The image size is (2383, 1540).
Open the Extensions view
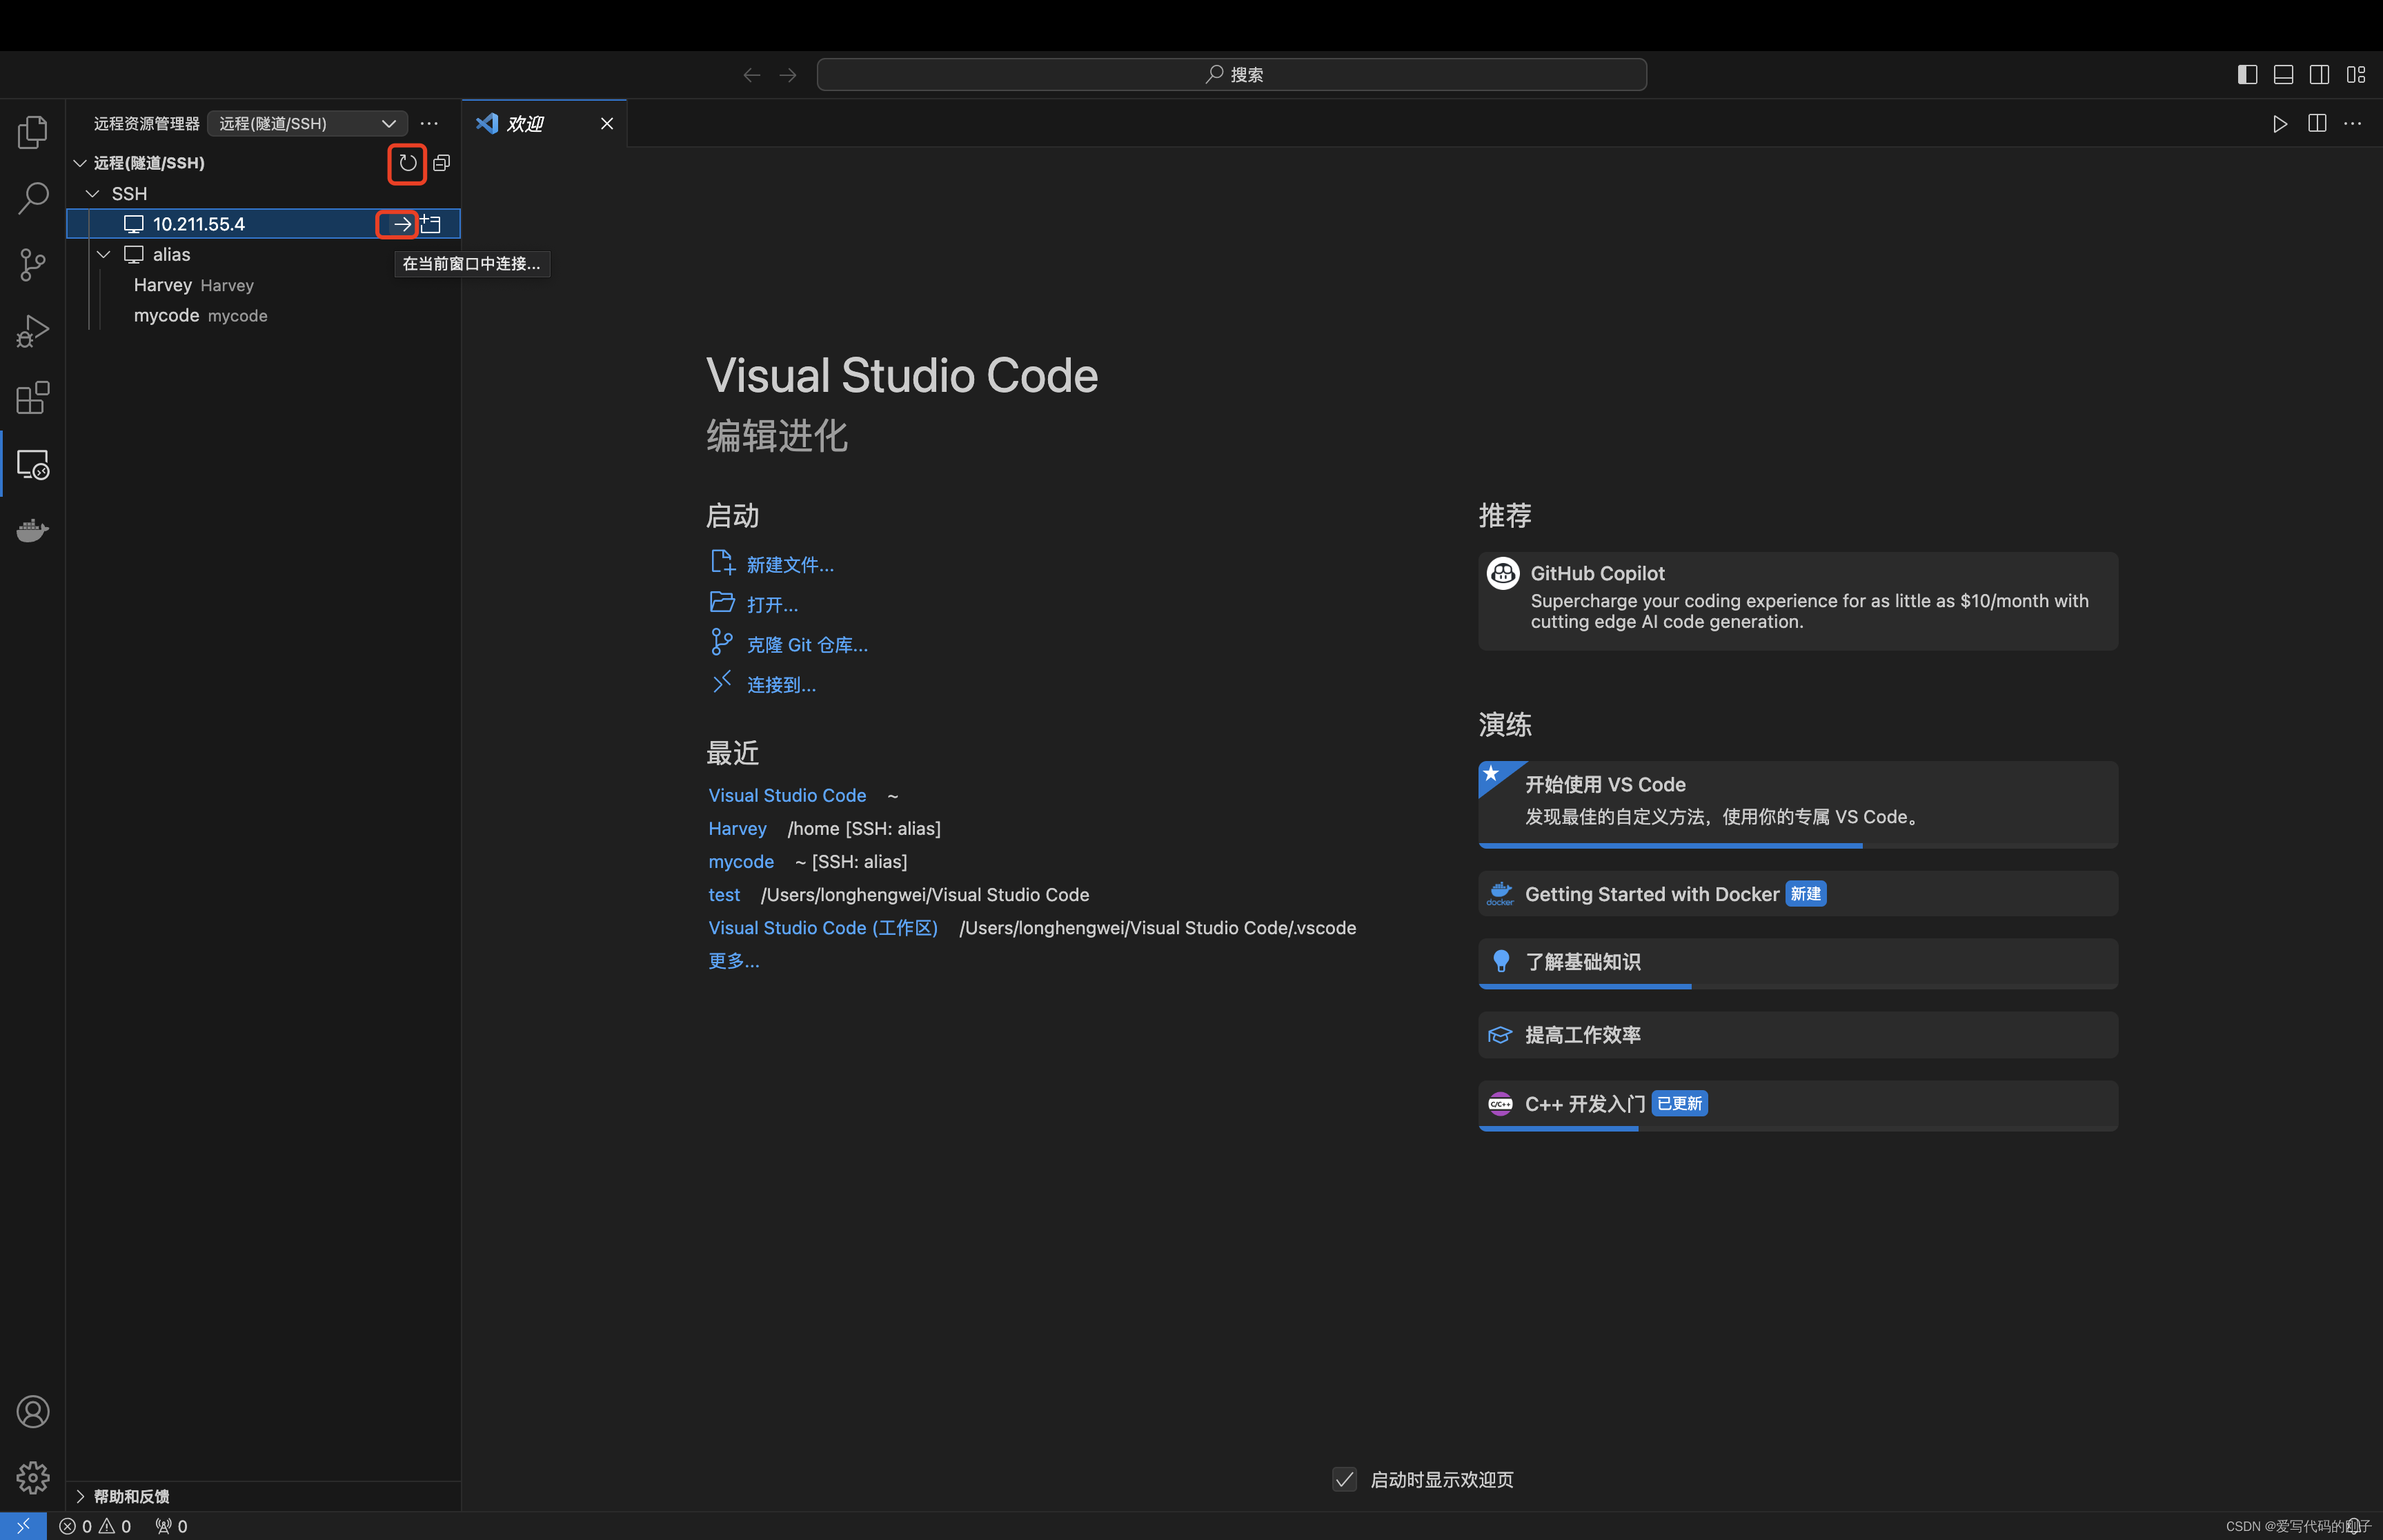pos(32,398)
